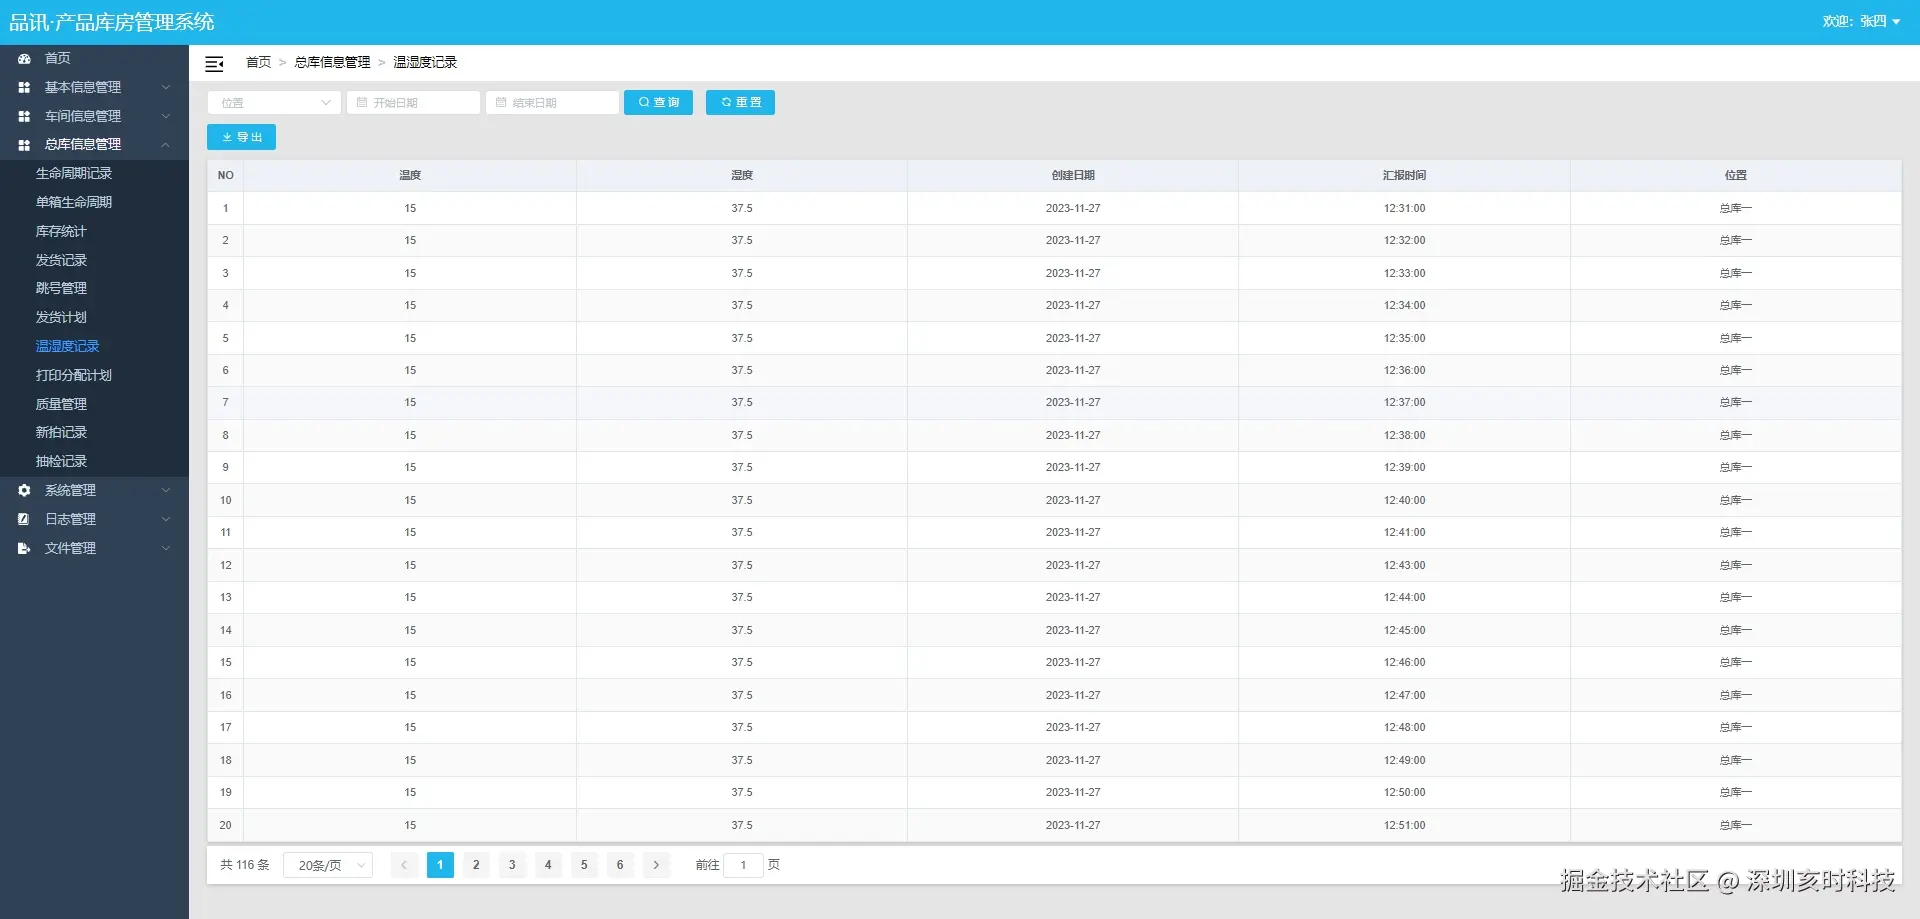1920x919 pixels.
Task: Select 库存统计 in sidebar
Action: [61, 232]
